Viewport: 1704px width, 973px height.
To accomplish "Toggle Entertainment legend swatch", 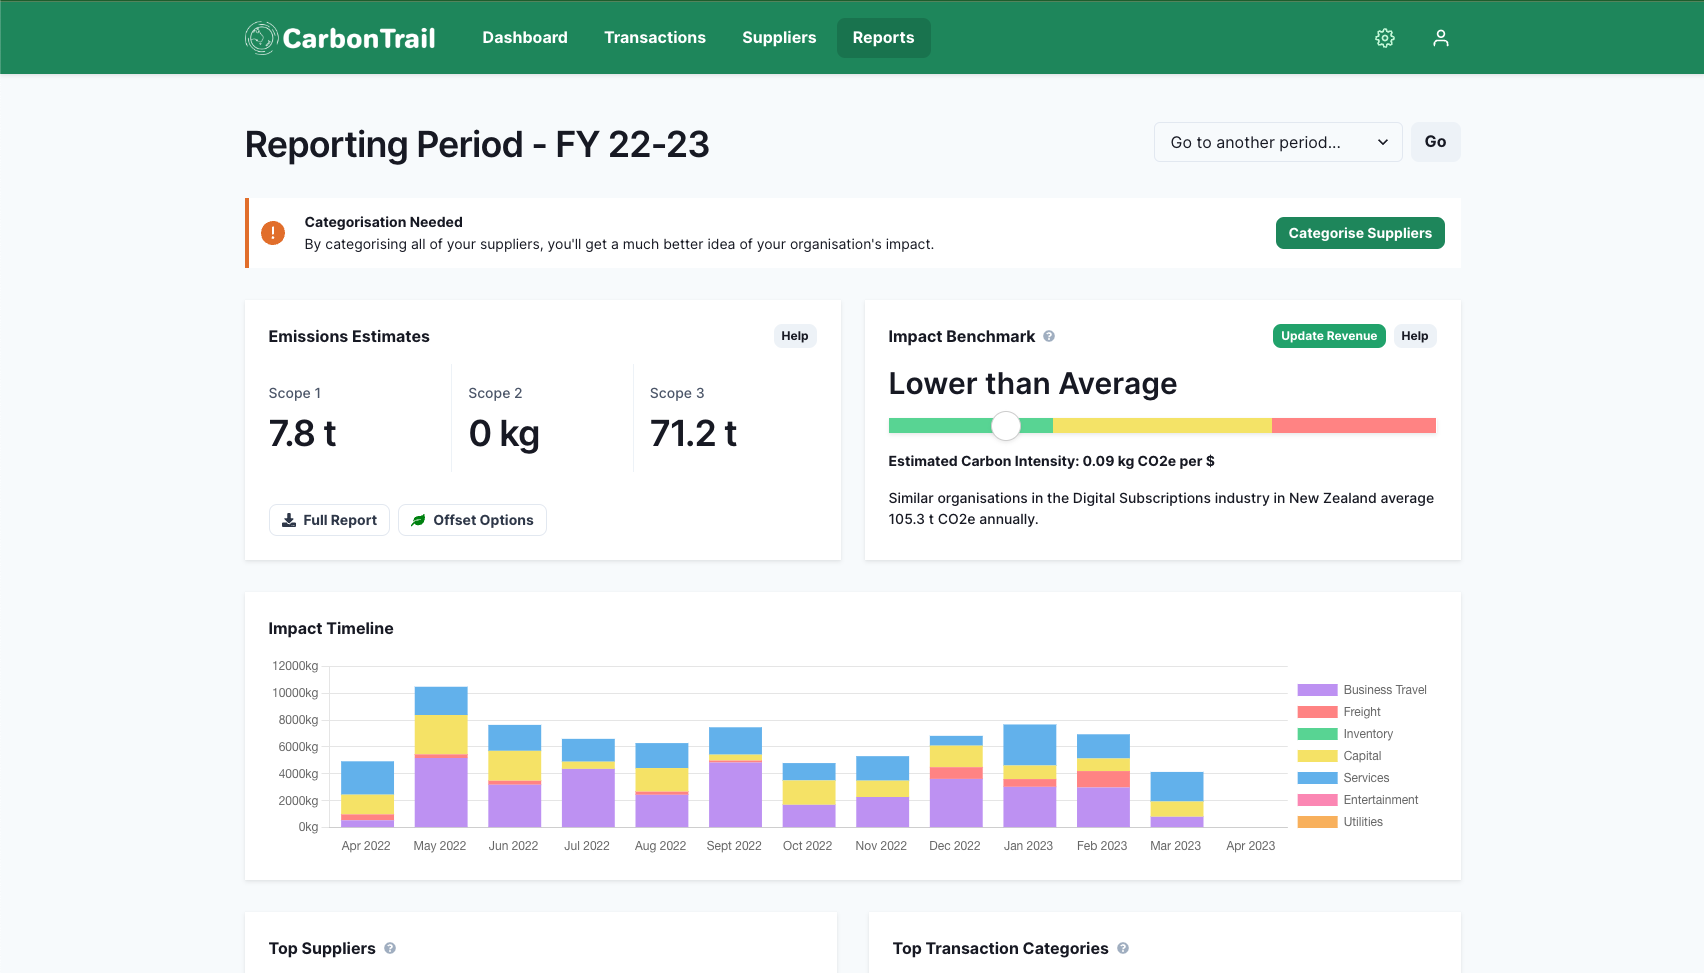I will tap(1317, 800).
